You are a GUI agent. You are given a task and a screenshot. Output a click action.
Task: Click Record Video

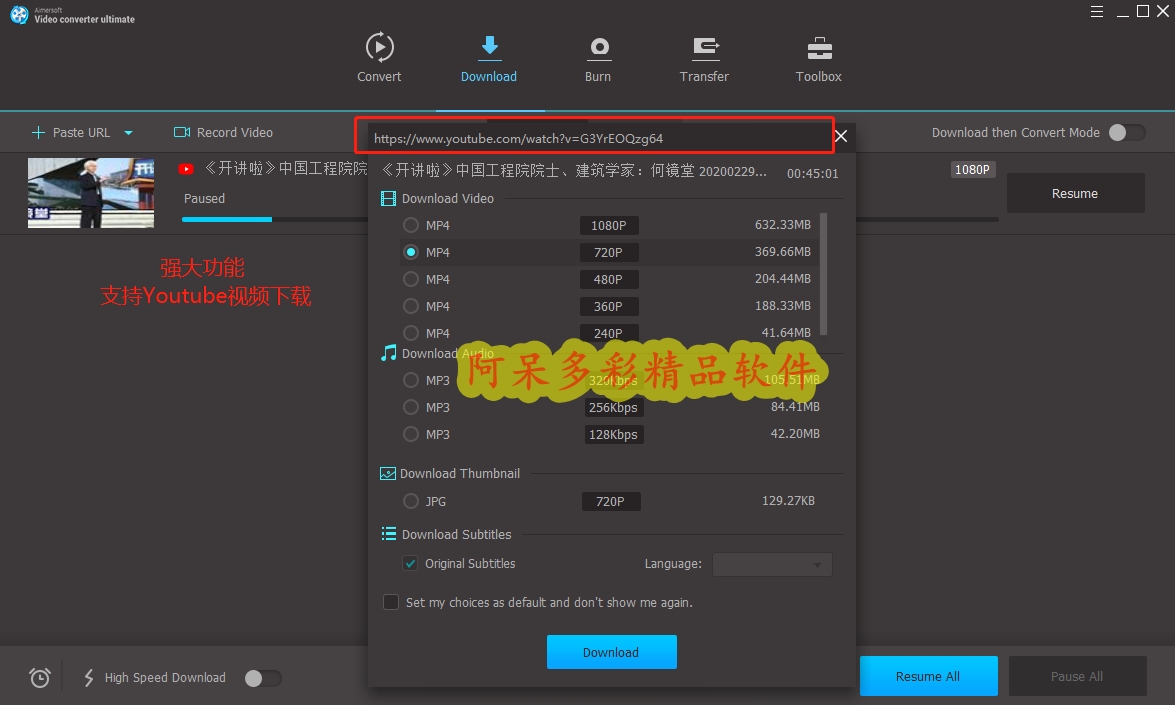223,133
